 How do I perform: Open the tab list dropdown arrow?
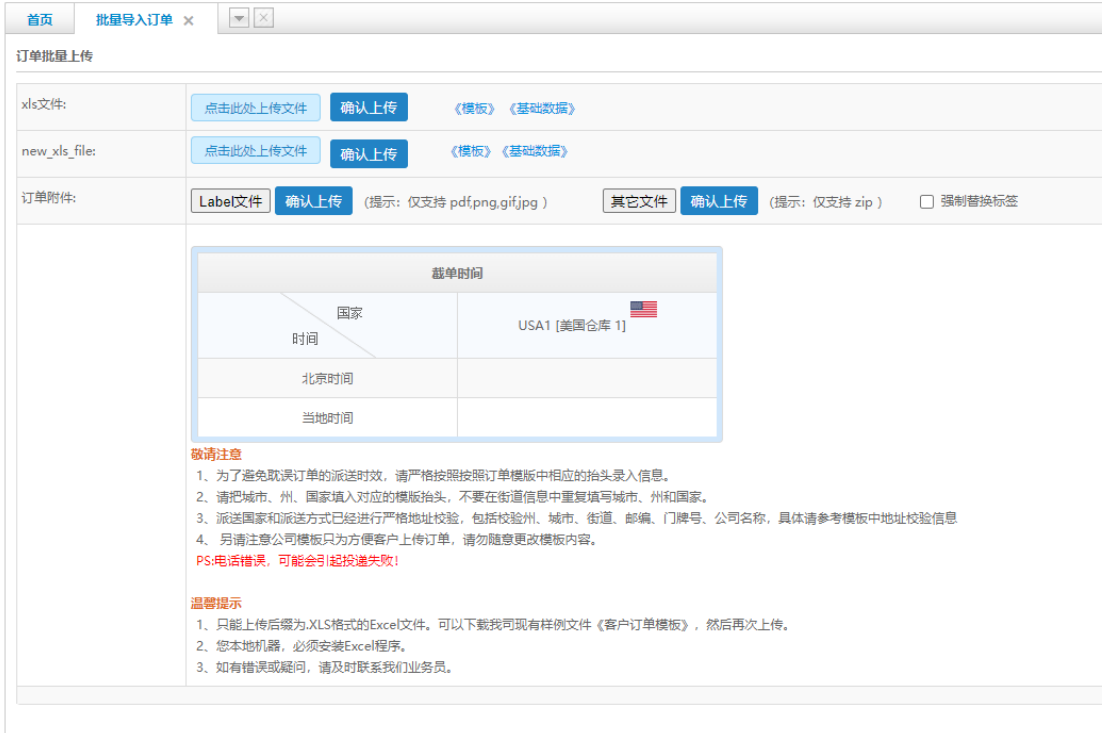coord(239,19)
